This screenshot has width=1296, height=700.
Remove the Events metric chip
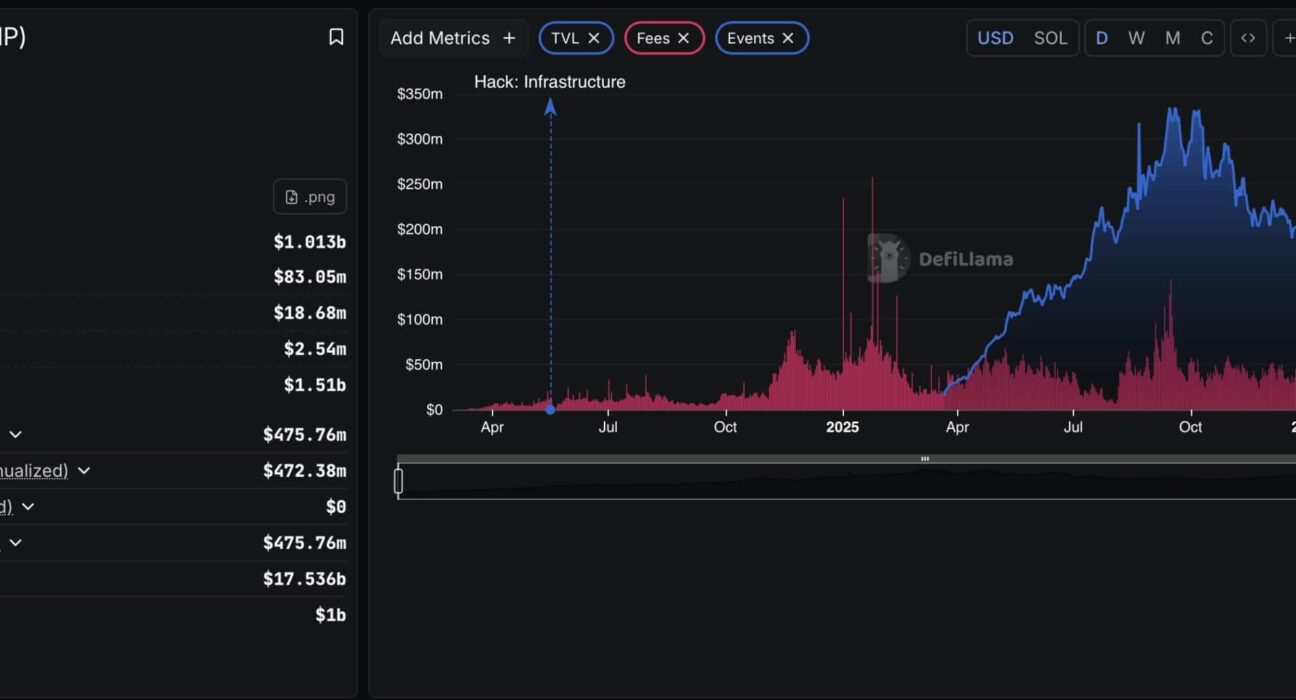pos(788,38)
